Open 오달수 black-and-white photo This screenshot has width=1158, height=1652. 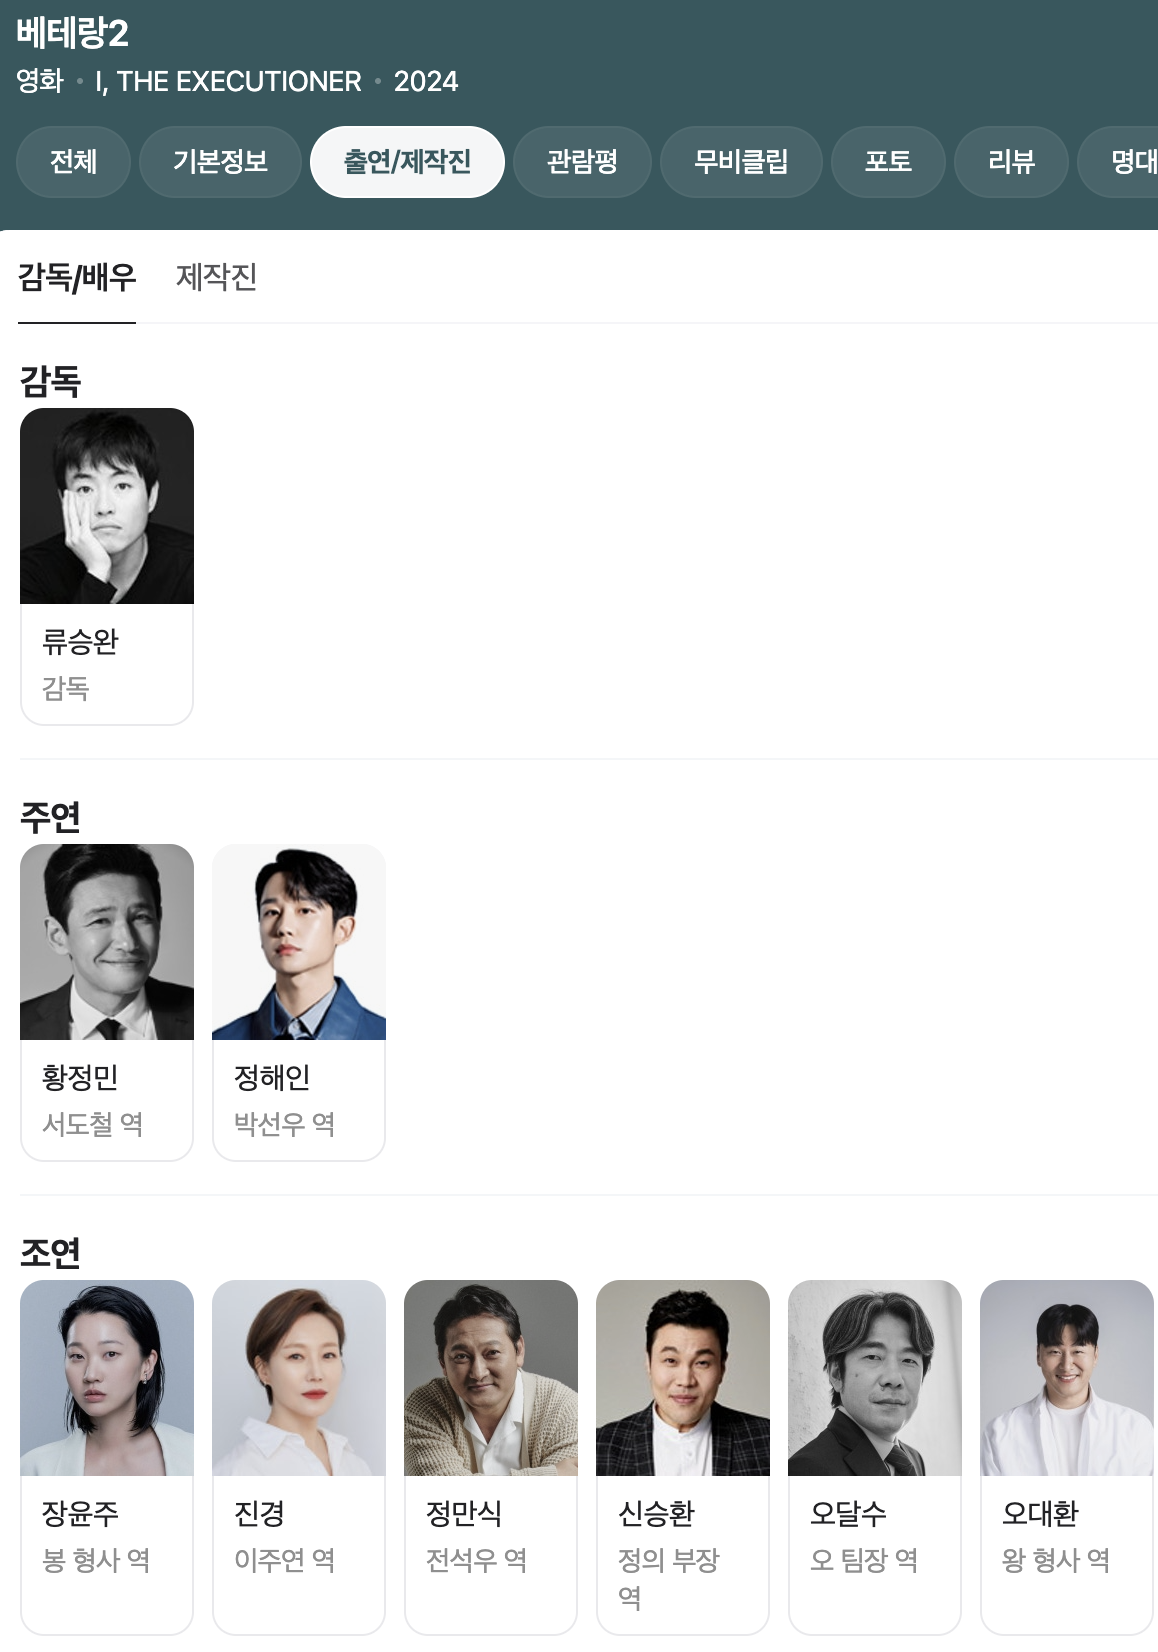click(x=875, y=1378)
